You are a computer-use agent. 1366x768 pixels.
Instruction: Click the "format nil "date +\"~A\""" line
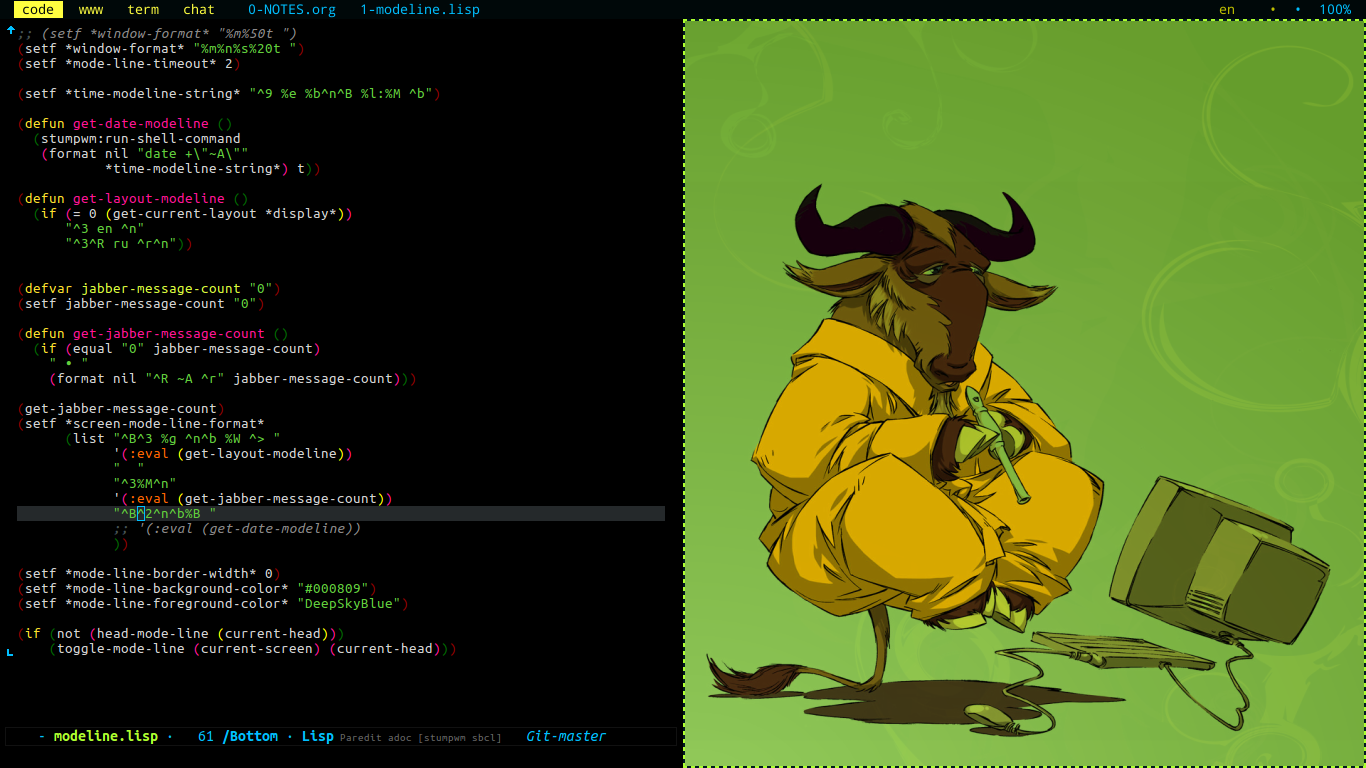tap(145, 153)
